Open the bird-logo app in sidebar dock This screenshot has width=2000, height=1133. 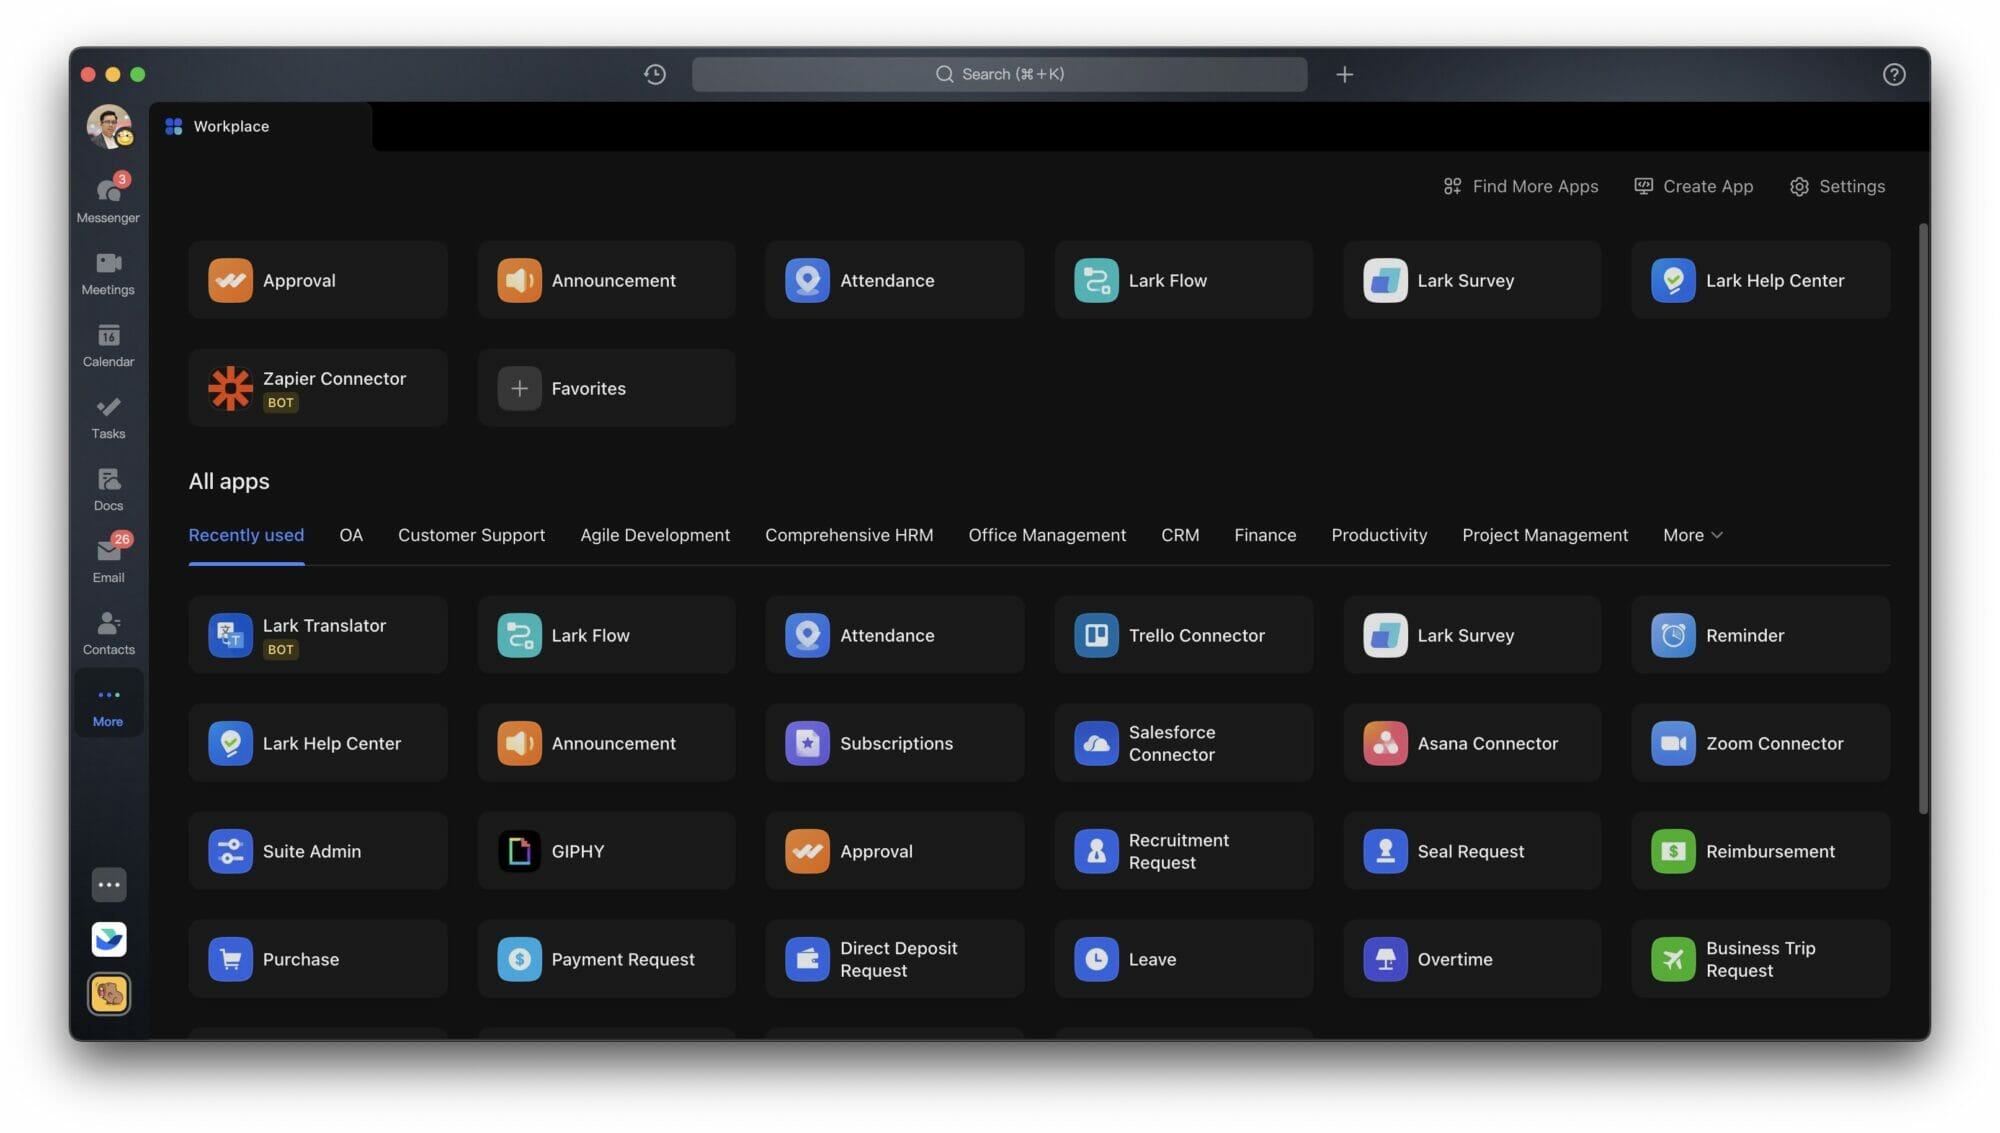coord(109,939)
